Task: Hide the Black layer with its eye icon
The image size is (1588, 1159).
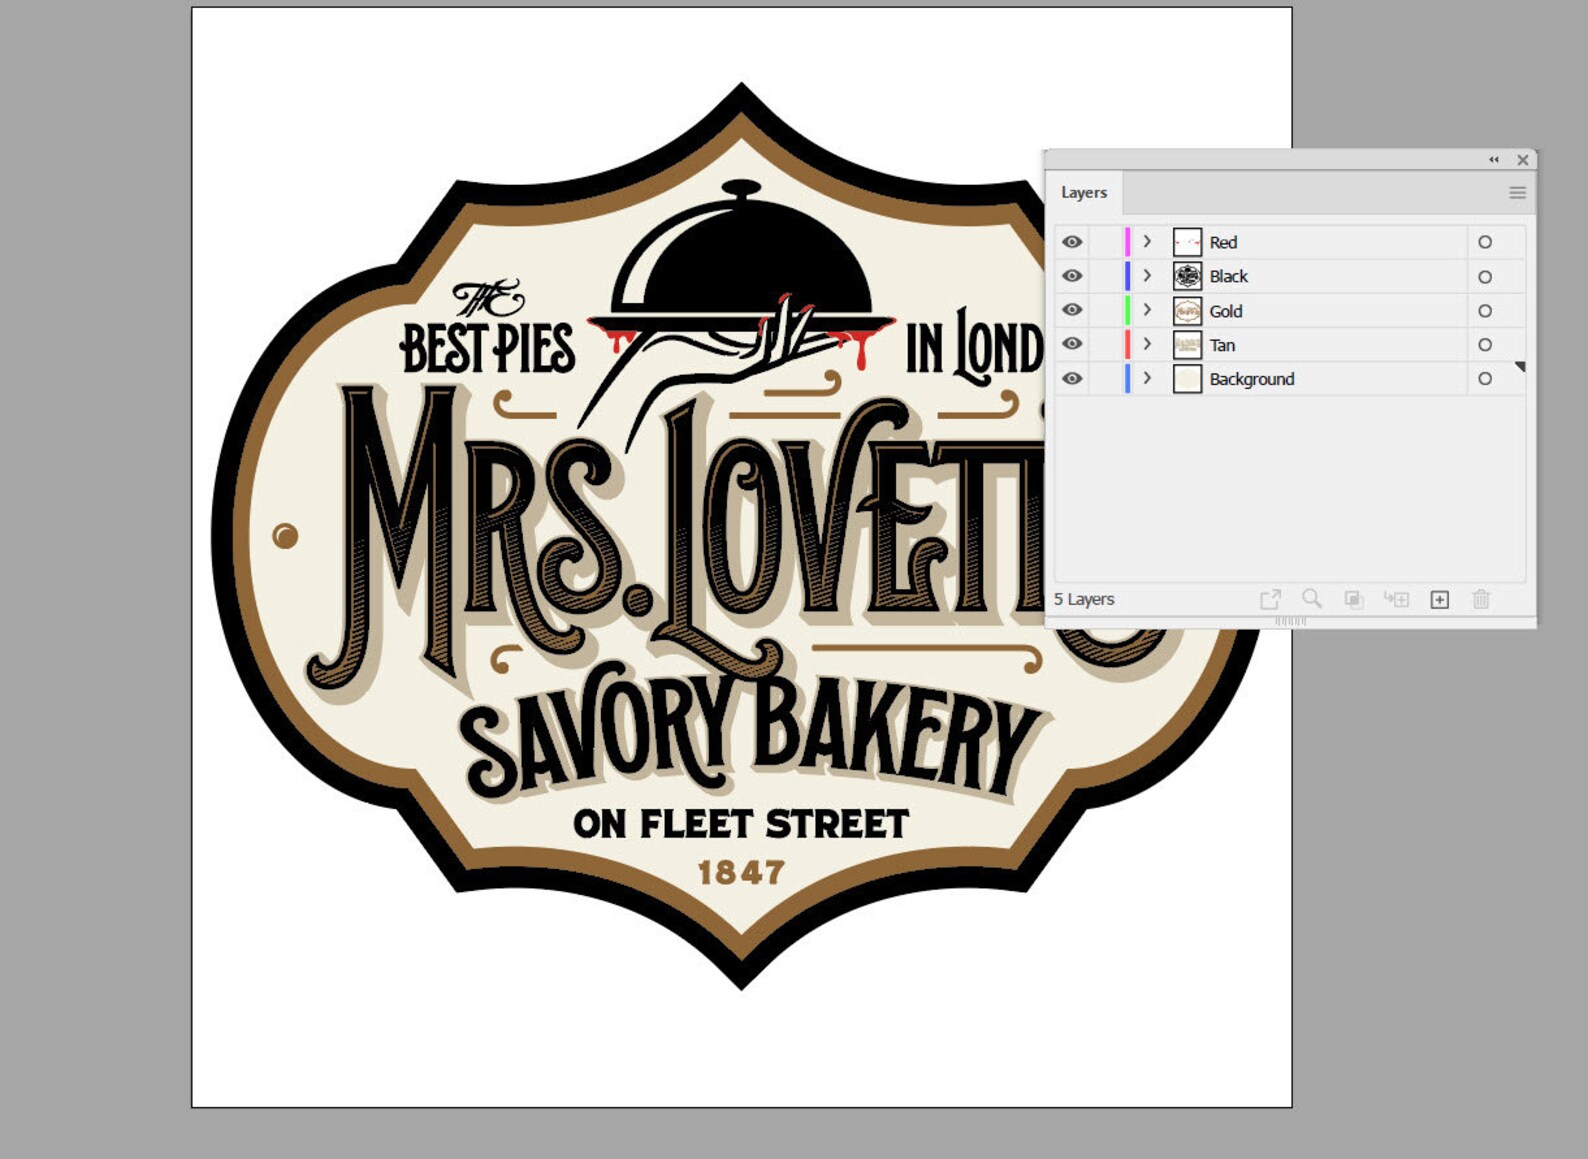Action: (1072, 276)
